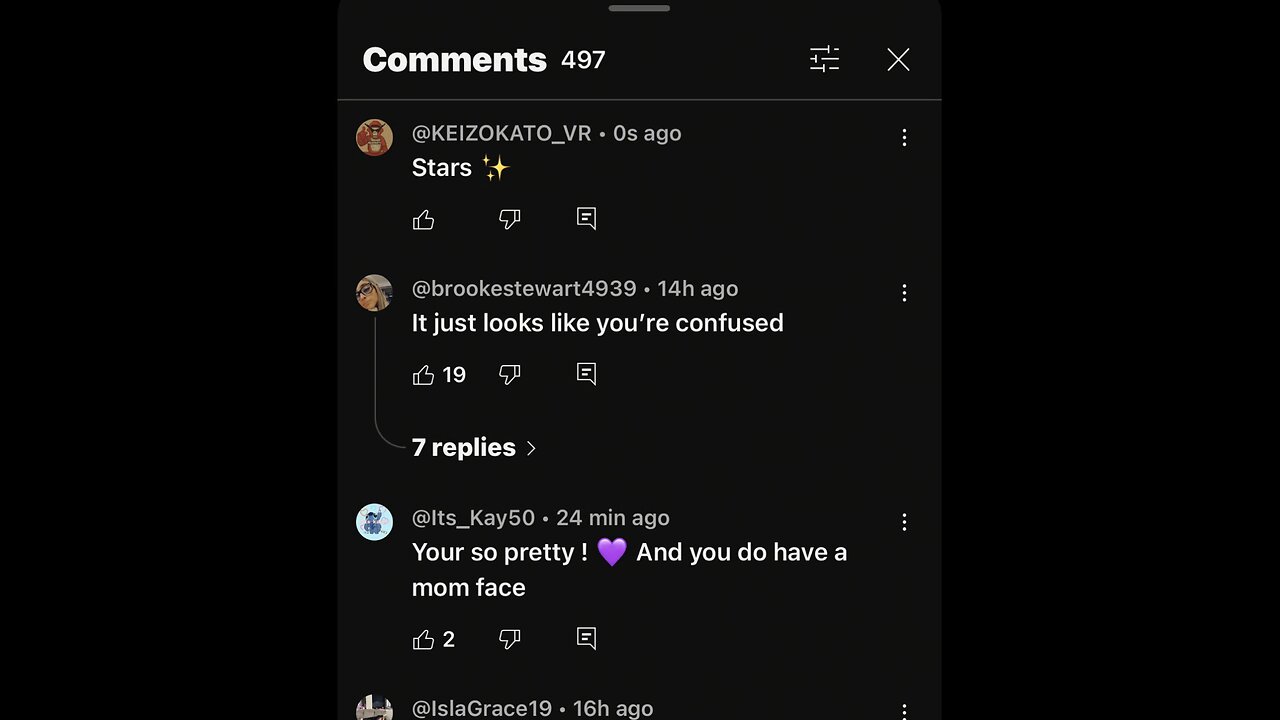Grab the drag handle atop the Comments sheet

tap(640, 9)
